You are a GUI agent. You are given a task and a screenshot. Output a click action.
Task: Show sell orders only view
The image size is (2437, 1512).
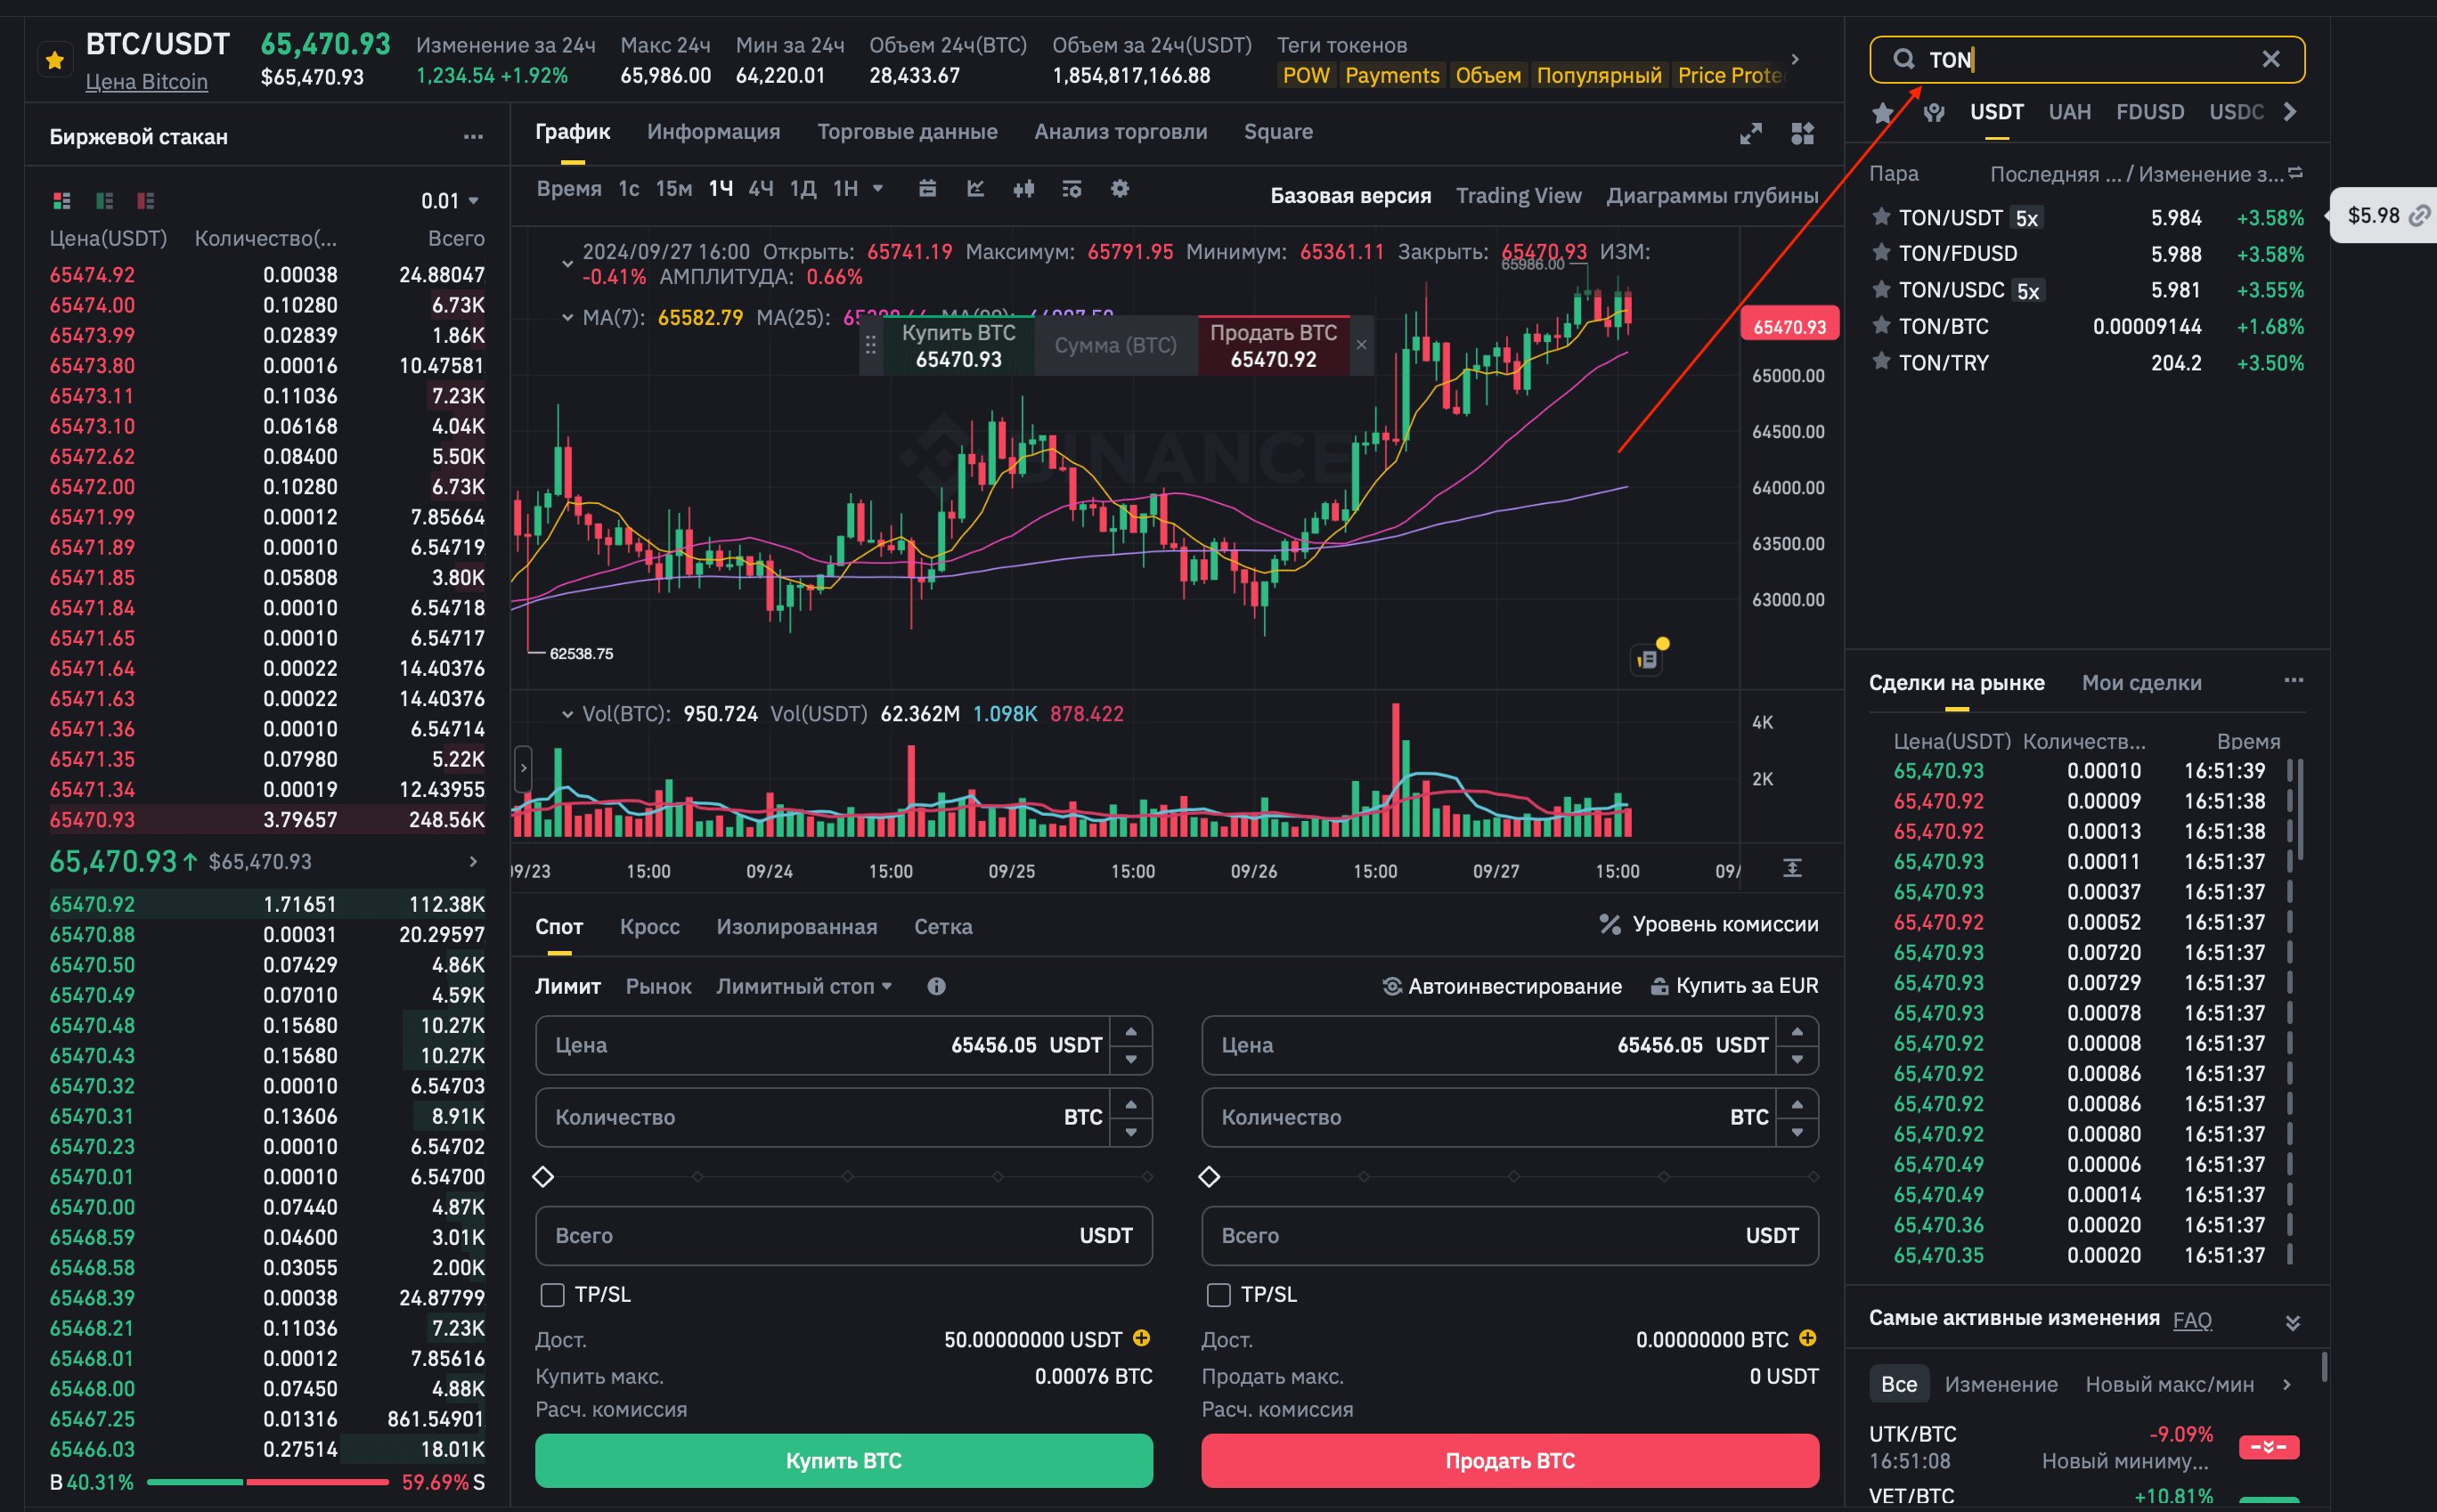coord(146,201)
